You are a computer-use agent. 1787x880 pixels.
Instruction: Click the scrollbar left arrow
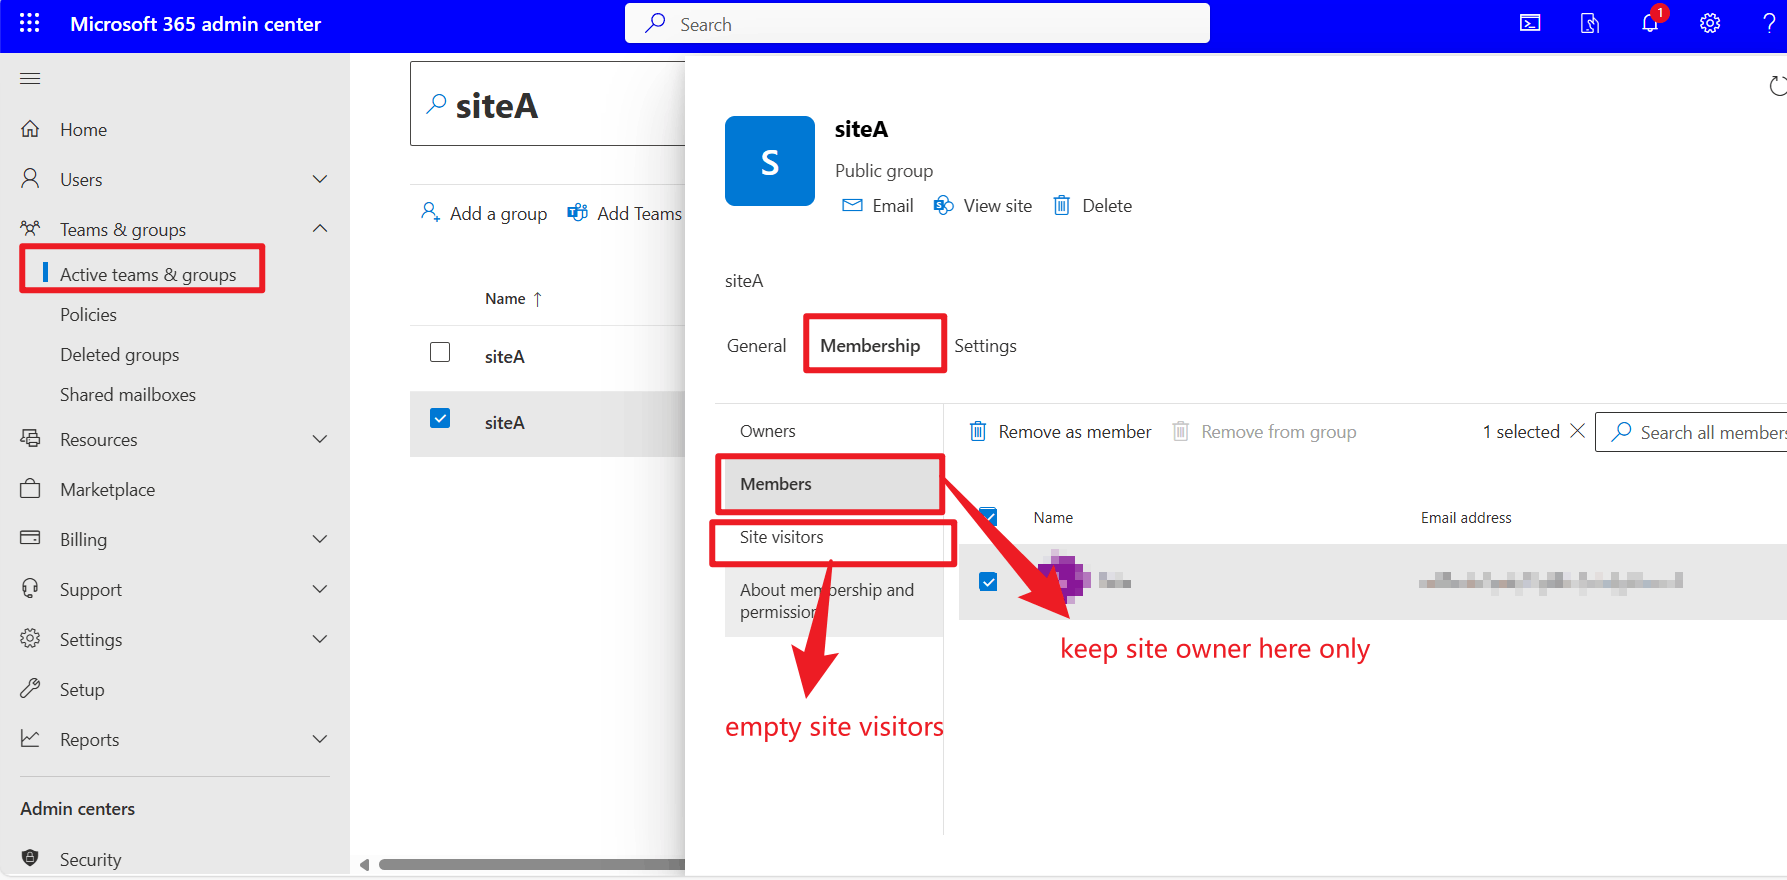(365, 864)
